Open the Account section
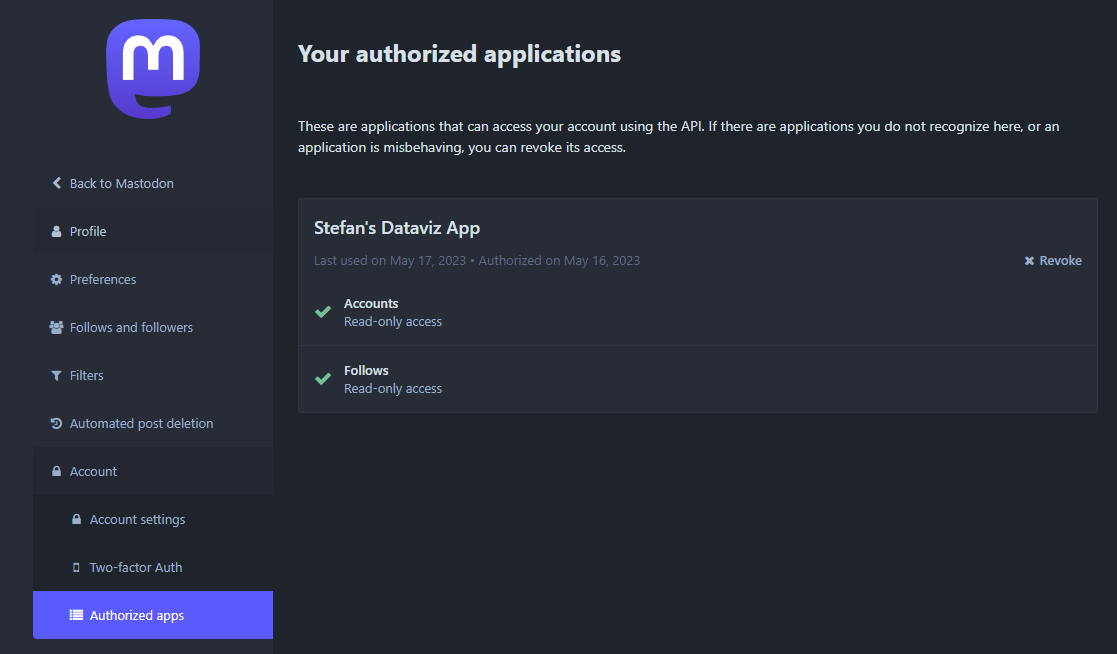 pyautogui.click(x=153, y=471)
